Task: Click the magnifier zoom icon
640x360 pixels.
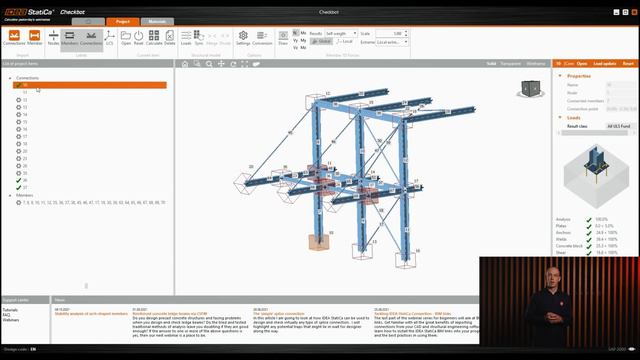Action: [x=209, y=64]
